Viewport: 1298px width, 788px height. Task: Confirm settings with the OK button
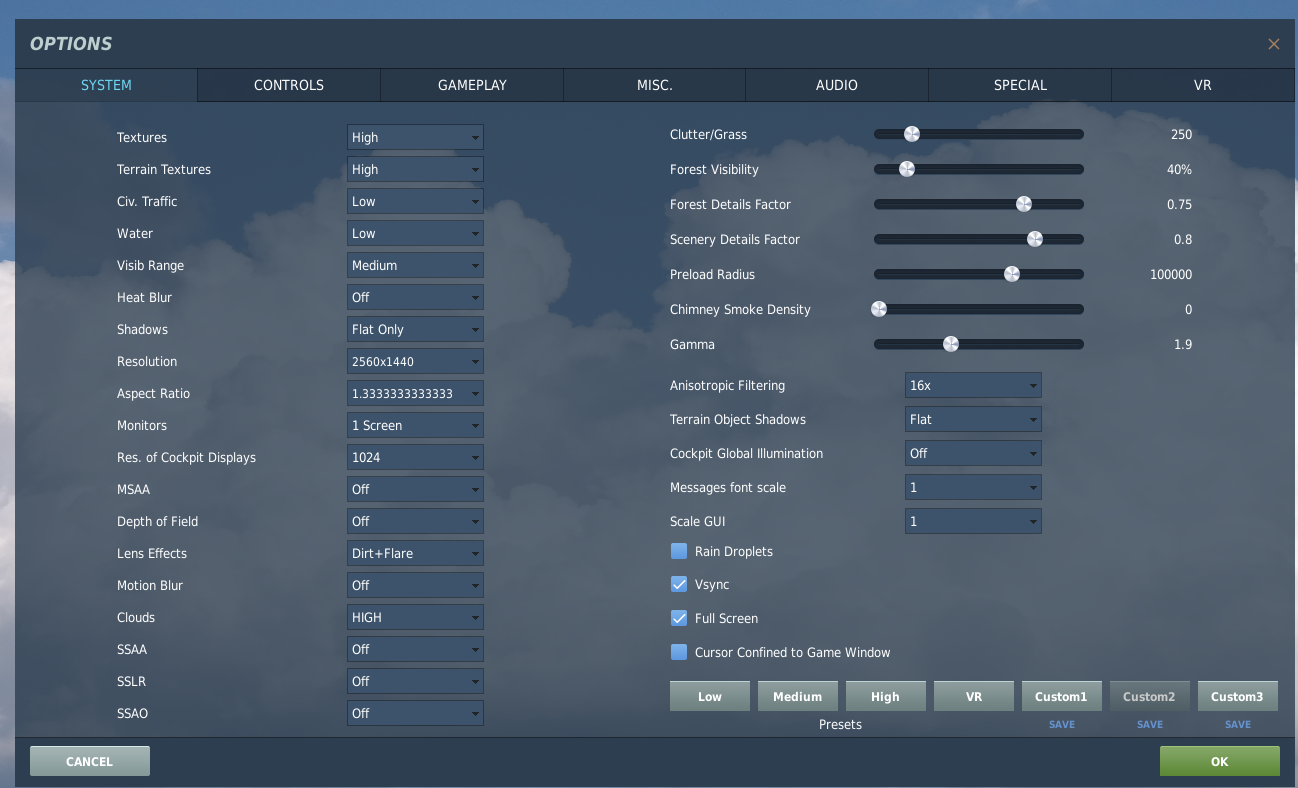coord(1219,761)
